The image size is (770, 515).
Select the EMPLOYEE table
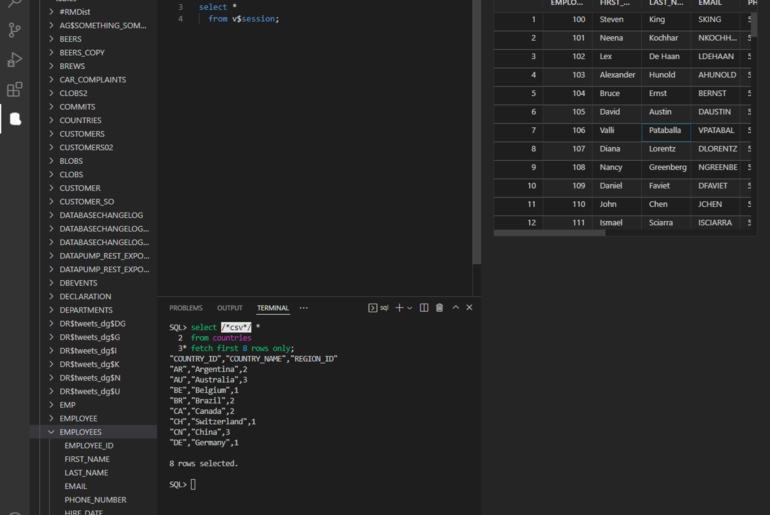pos(79,418)
